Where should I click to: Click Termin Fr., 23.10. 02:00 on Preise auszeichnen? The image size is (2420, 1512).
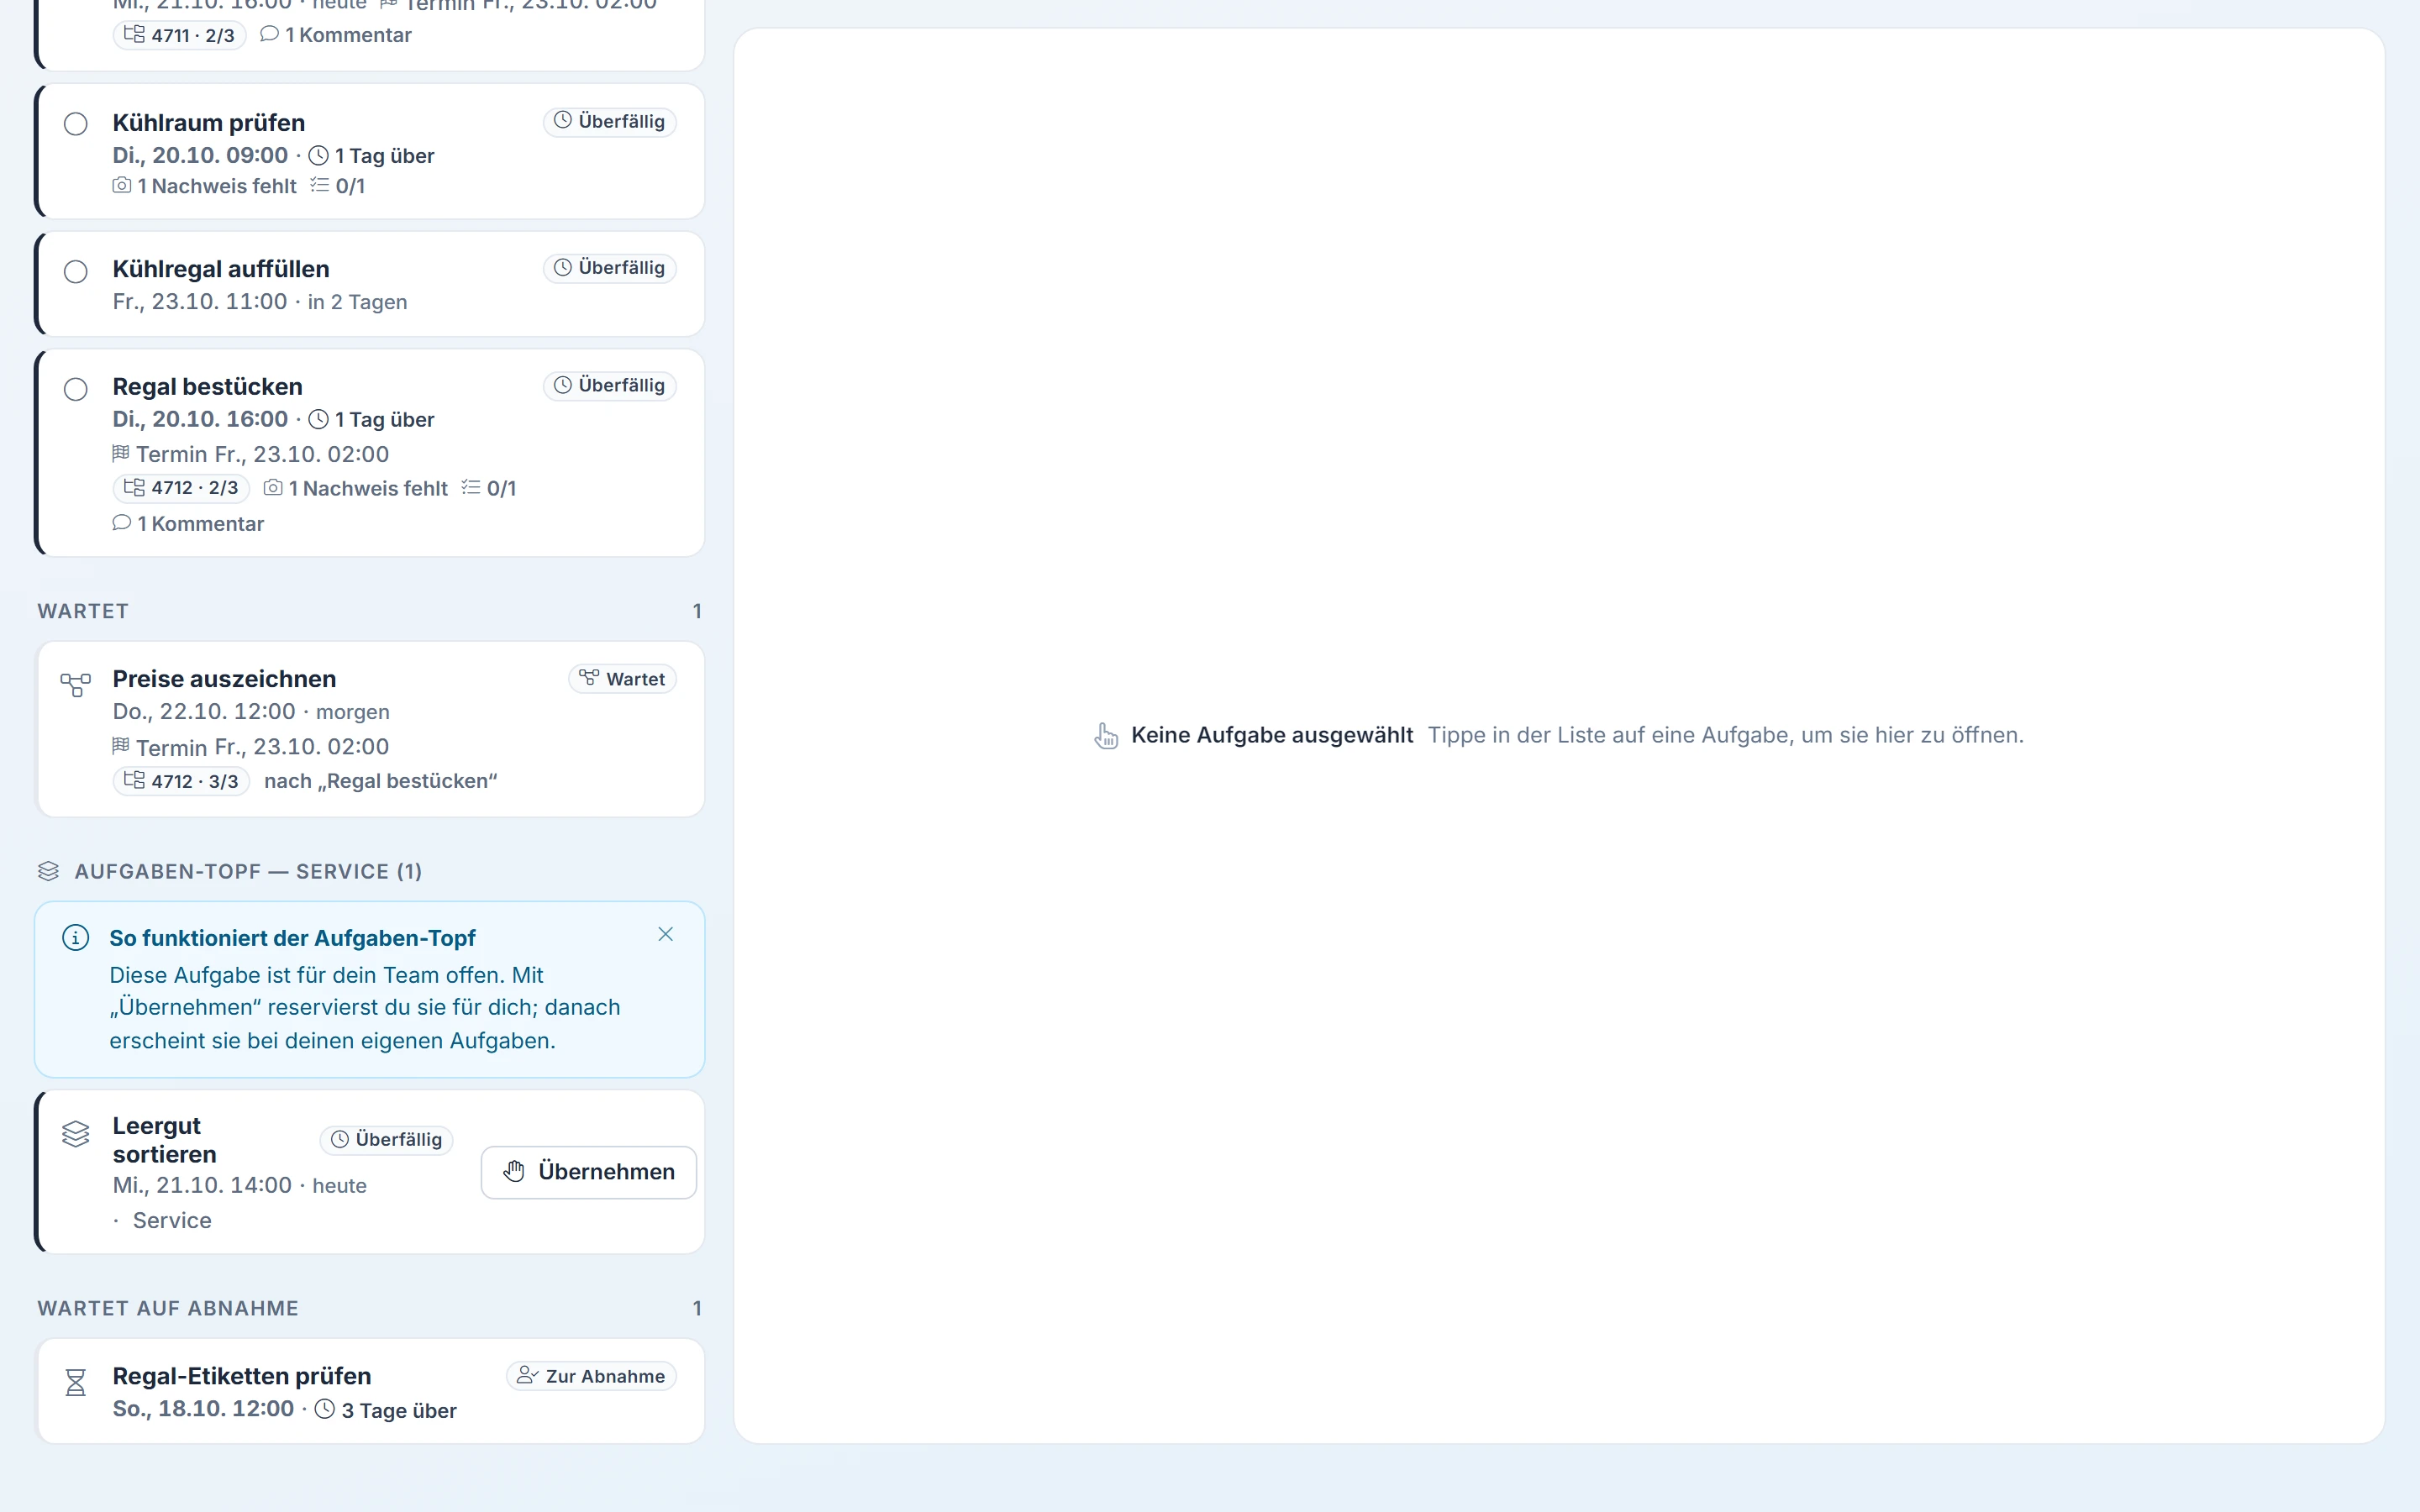coord(251,747)
